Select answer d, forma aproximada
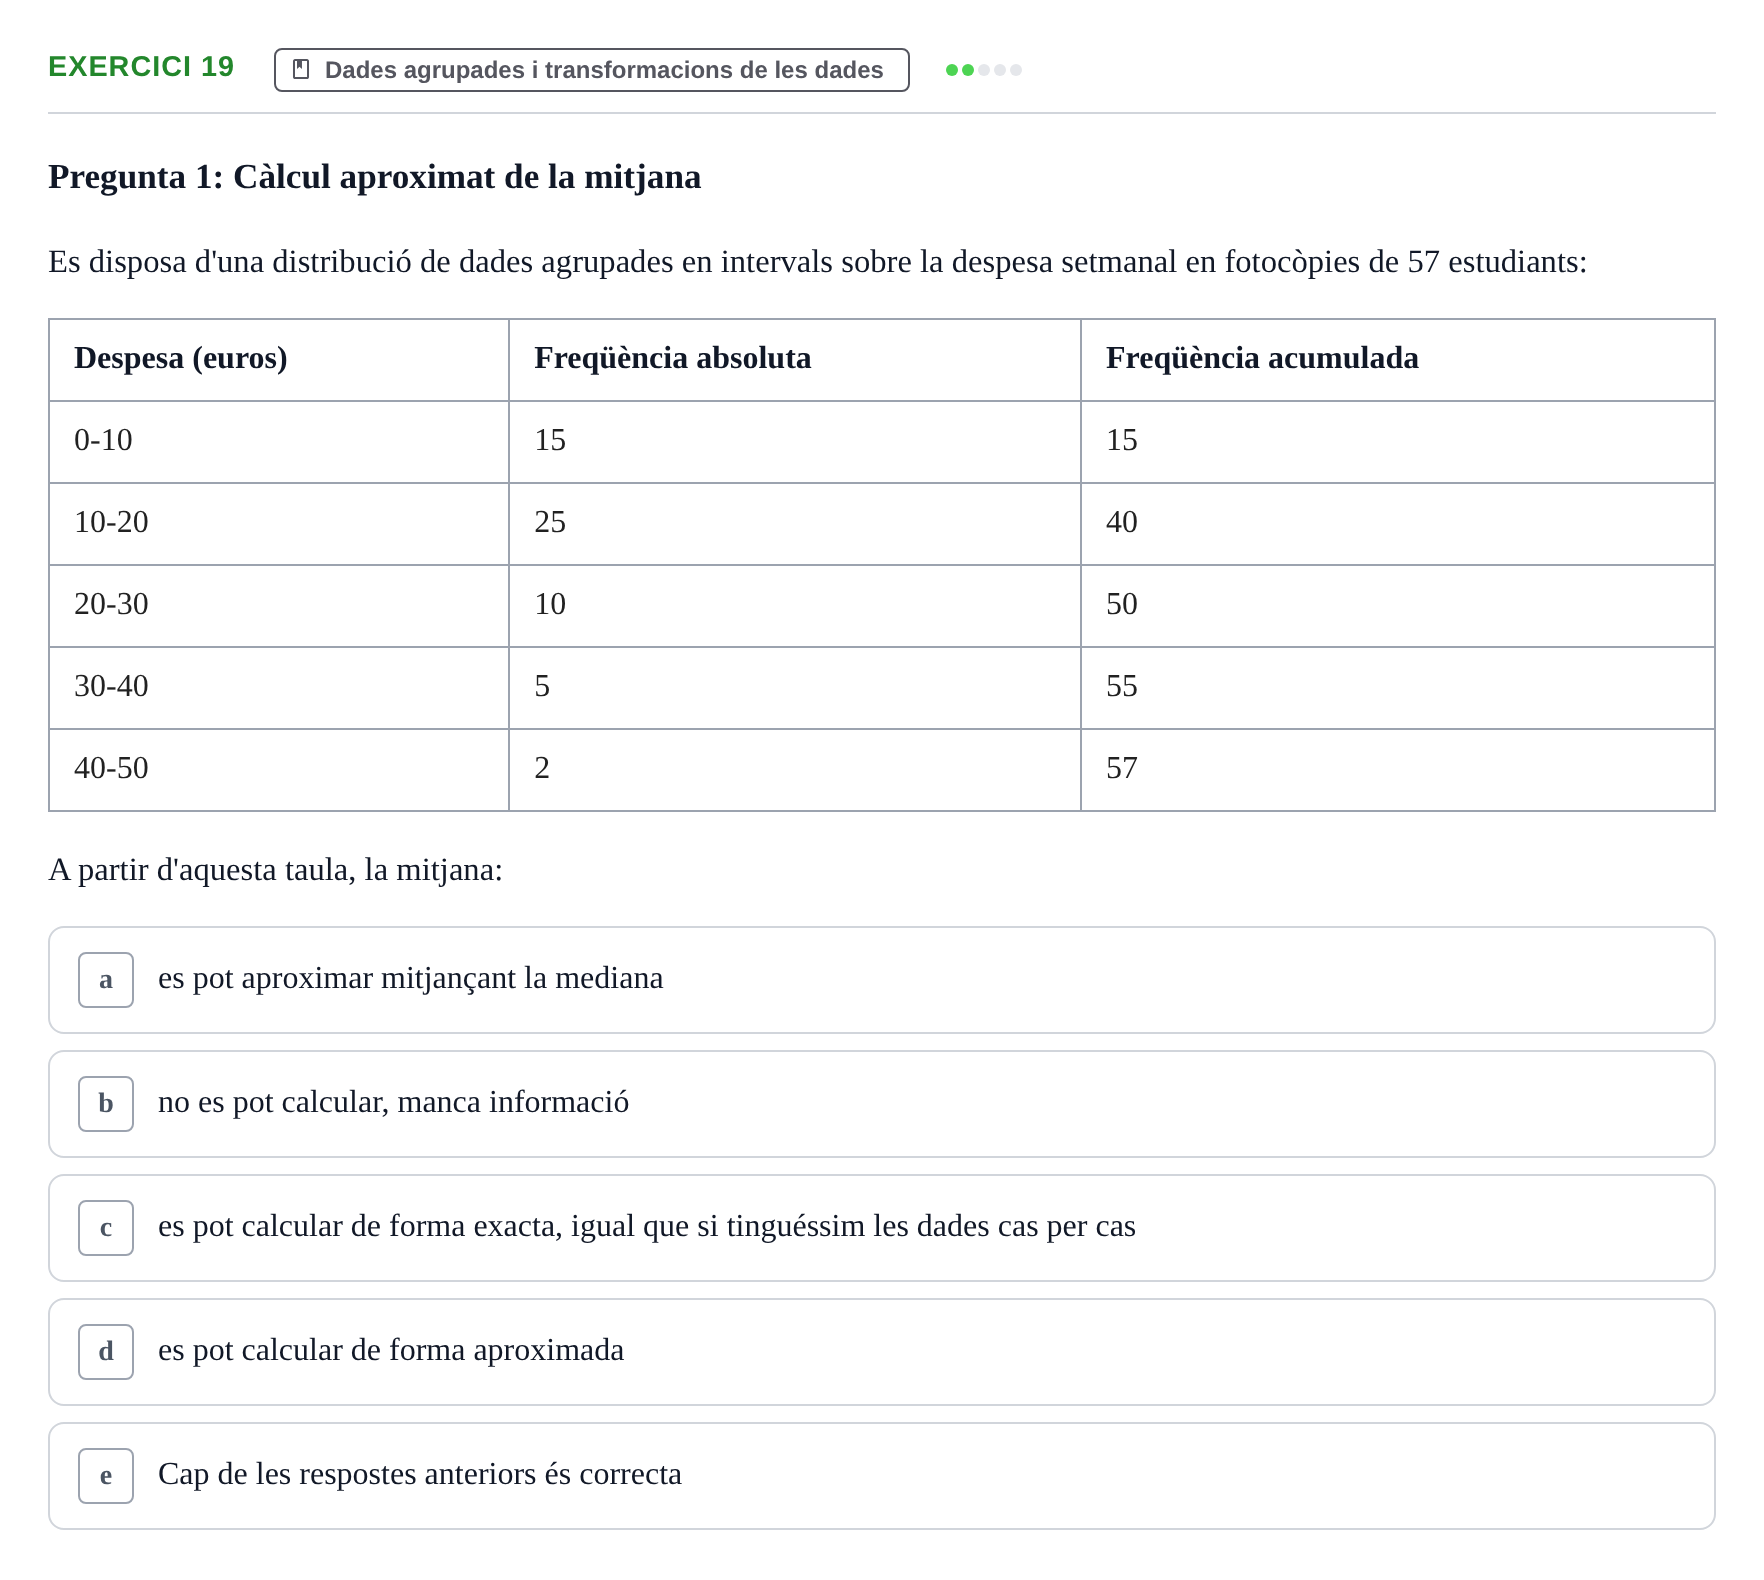This screenshot has width=1764, height=1580. point(882,1352)
